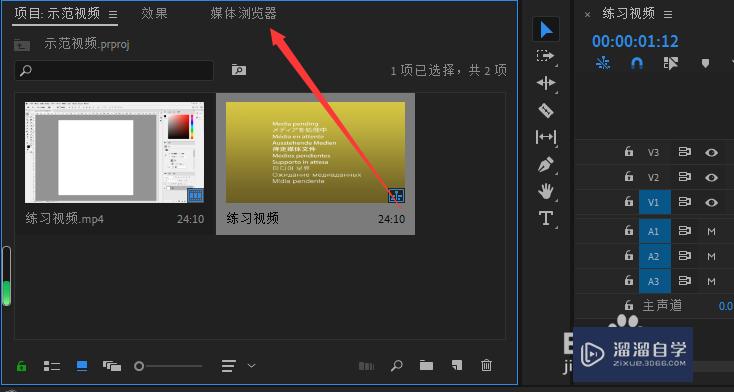
Task: Toggle V1 track targeting
Action: click(654, 202)
